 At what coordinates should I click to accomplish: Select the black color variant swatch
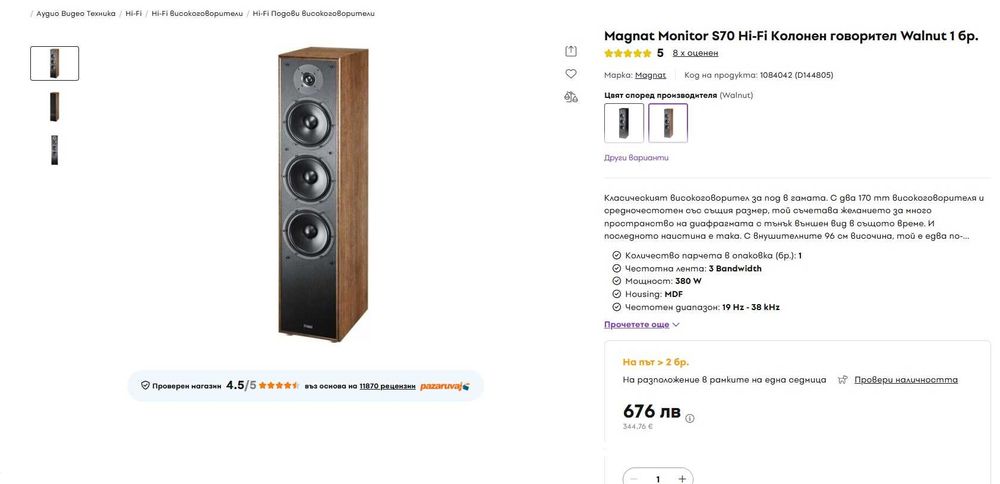coord(624,123)
